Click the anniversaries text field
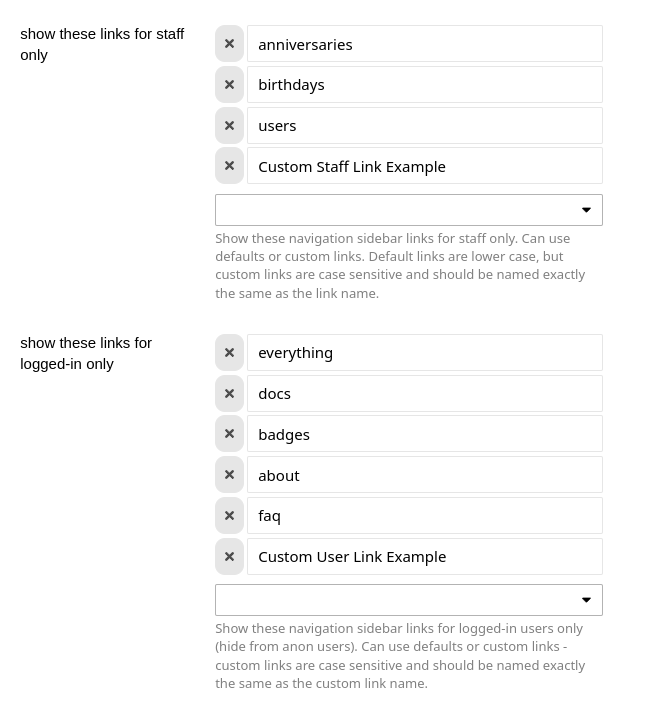 (425, 44)
